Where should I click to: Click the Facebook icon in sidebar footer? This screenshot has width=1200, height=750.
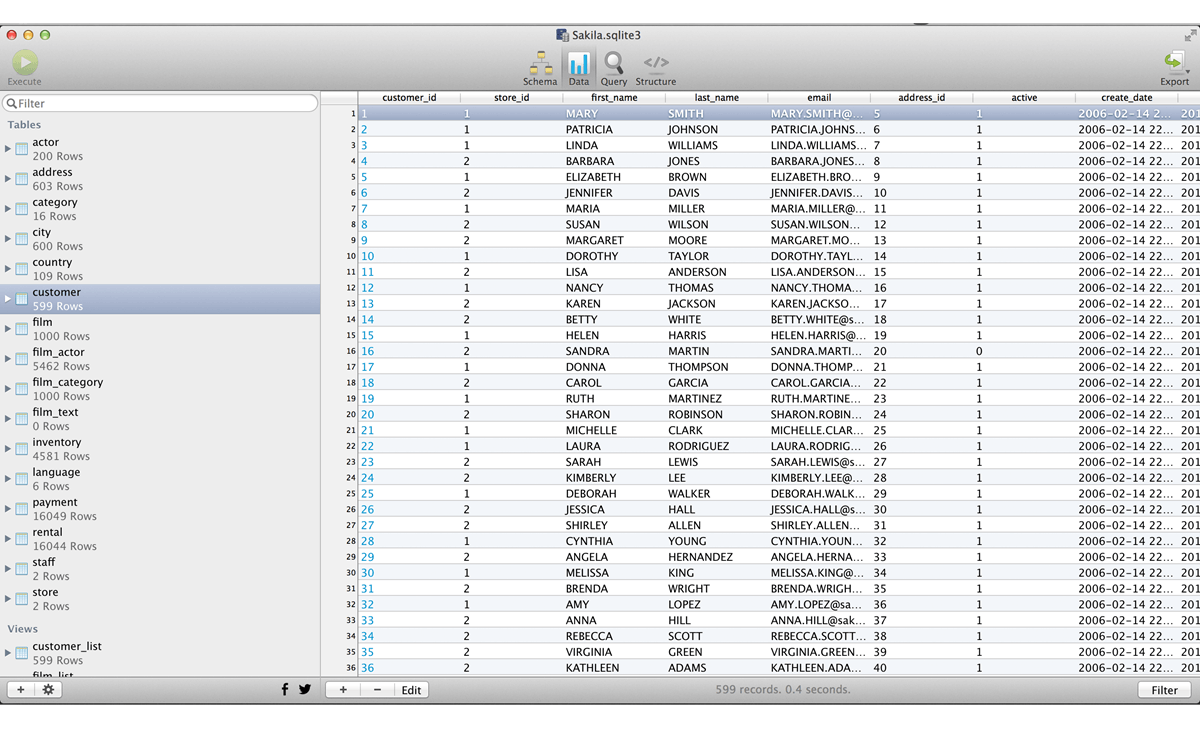pos(285,690)
